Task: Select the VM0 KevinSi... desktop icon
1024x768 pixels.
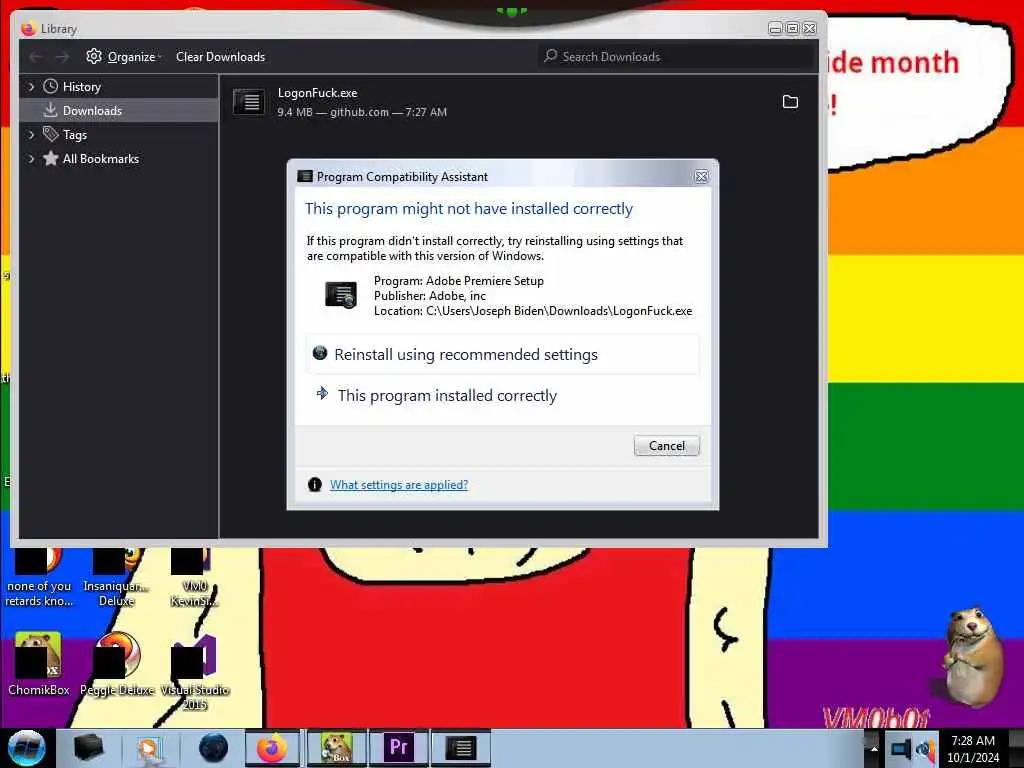Action: (194, 579)
